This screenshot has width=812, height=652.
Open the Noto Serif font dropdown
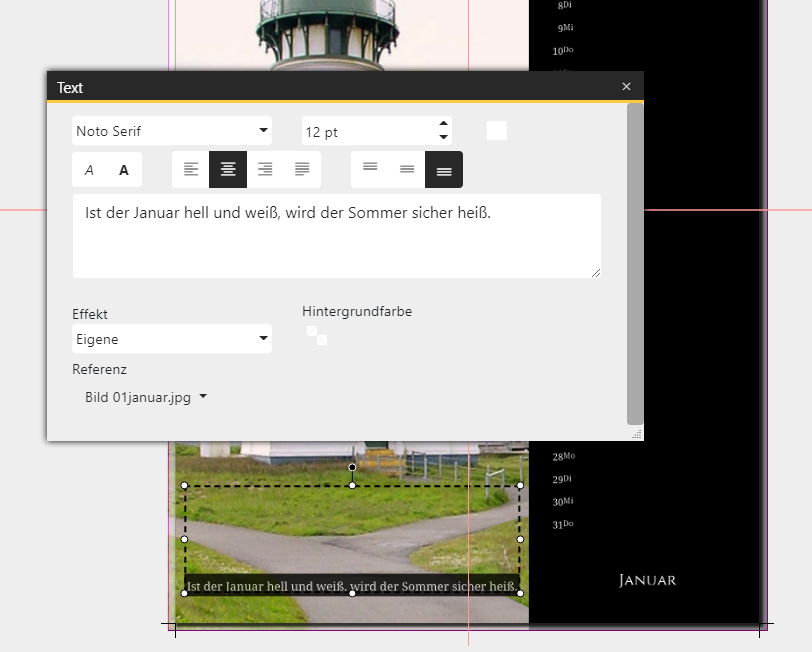(172, 131)
